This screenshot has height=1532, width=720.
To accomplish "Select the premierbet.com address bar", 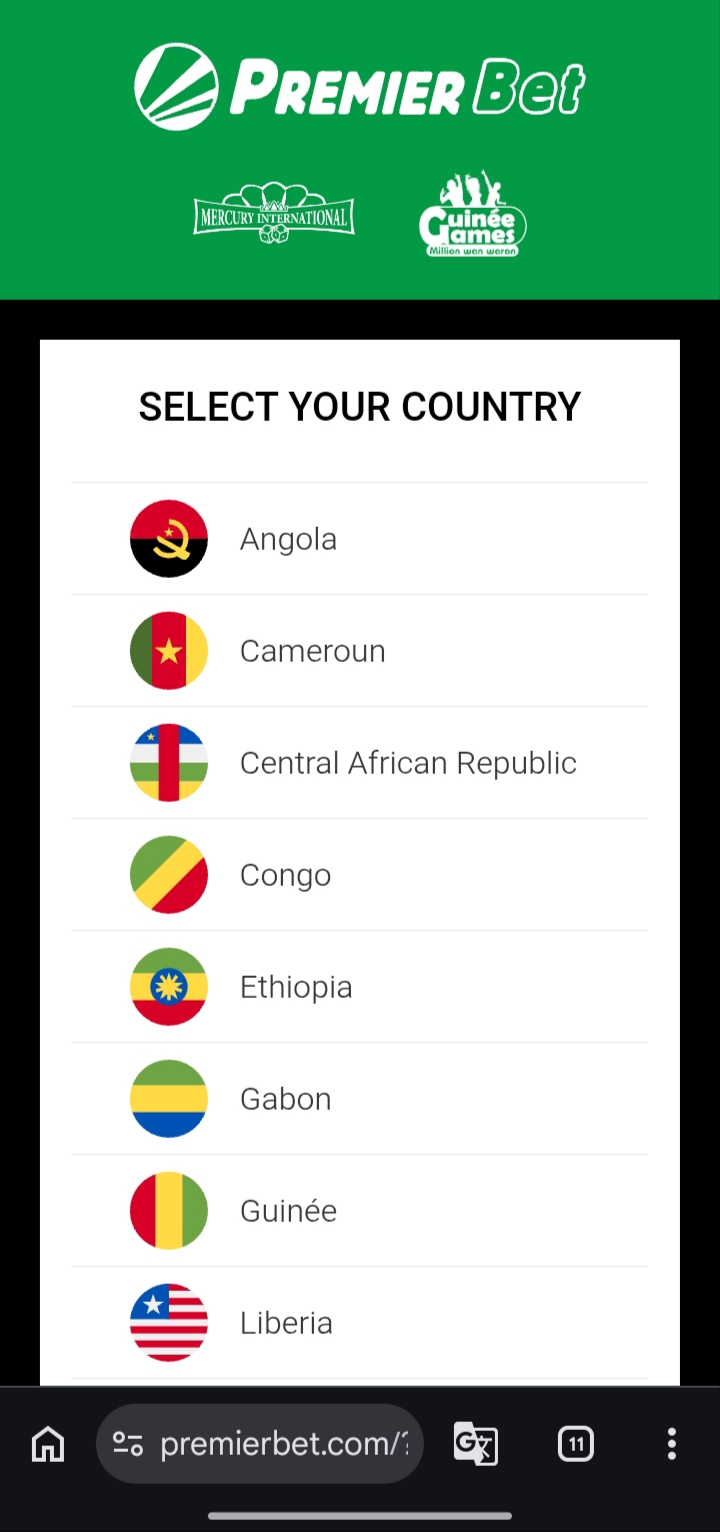I will click(x=260, y=1444).
